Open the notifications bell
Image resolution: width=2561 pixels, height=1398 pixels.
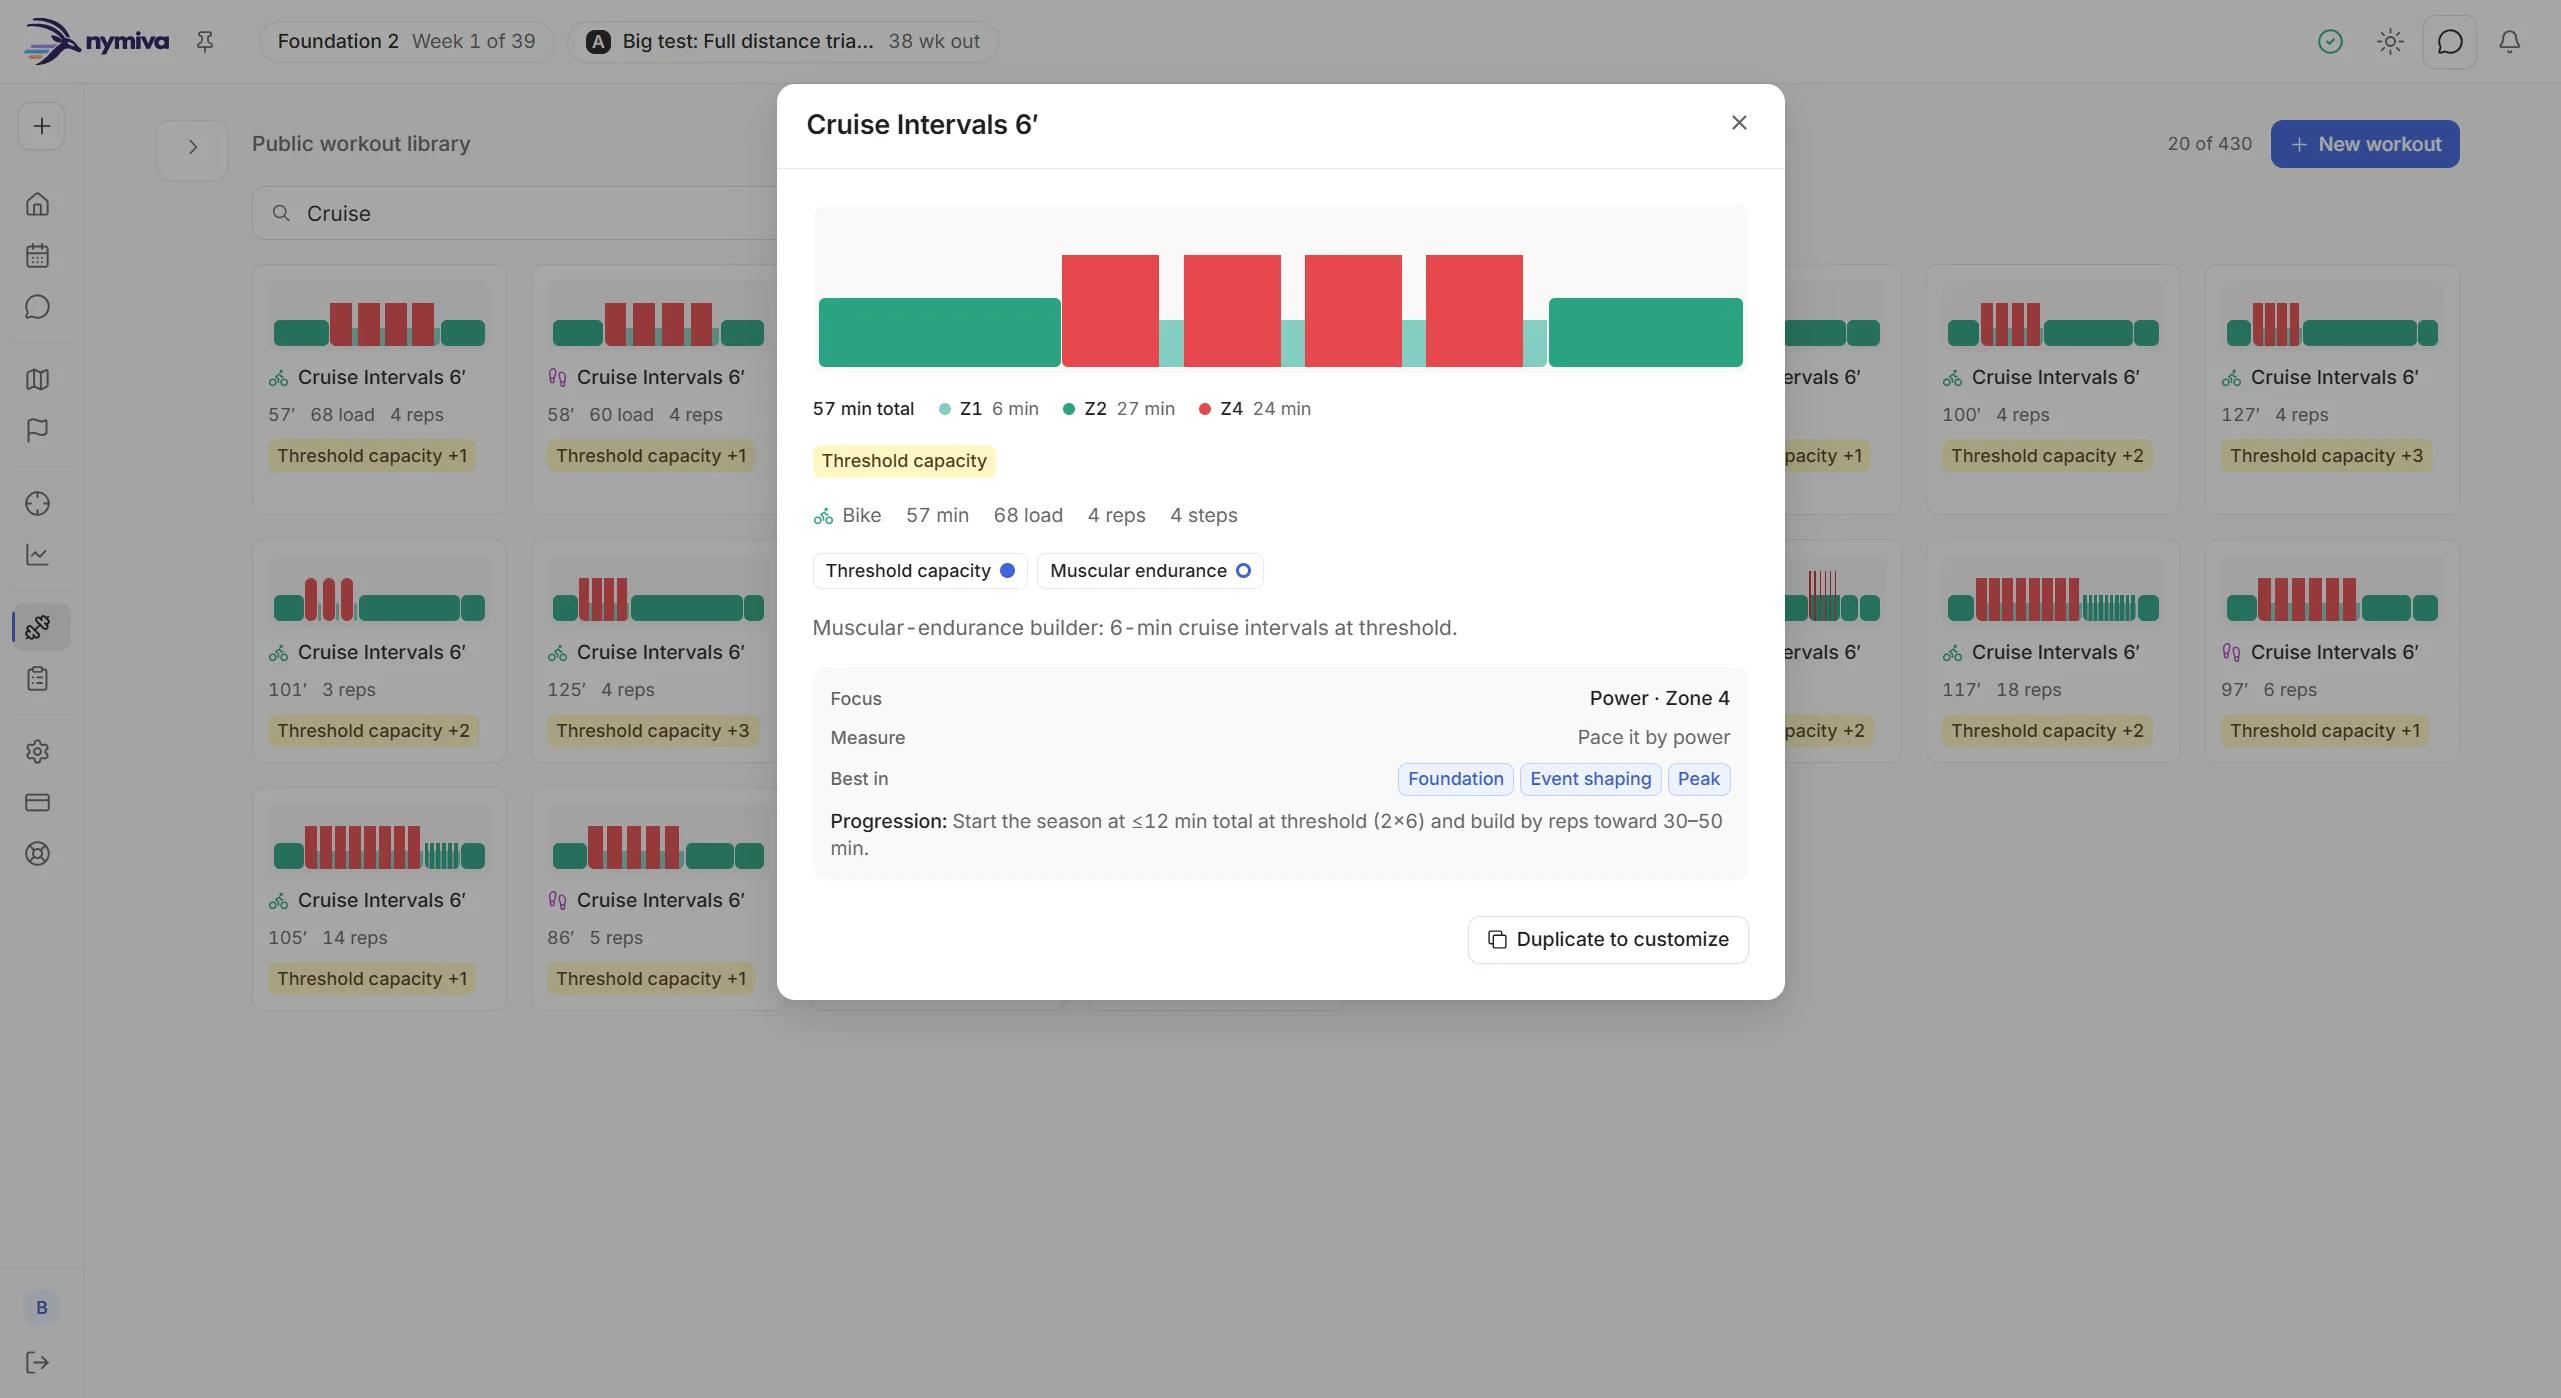point(2509,41)
